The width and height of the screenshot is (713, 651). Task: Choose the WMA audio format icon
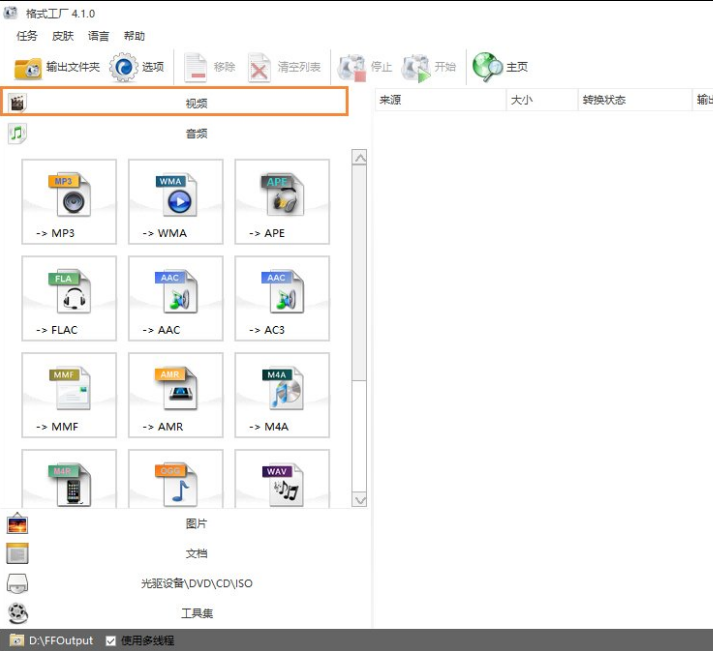(x=175, y=201)
